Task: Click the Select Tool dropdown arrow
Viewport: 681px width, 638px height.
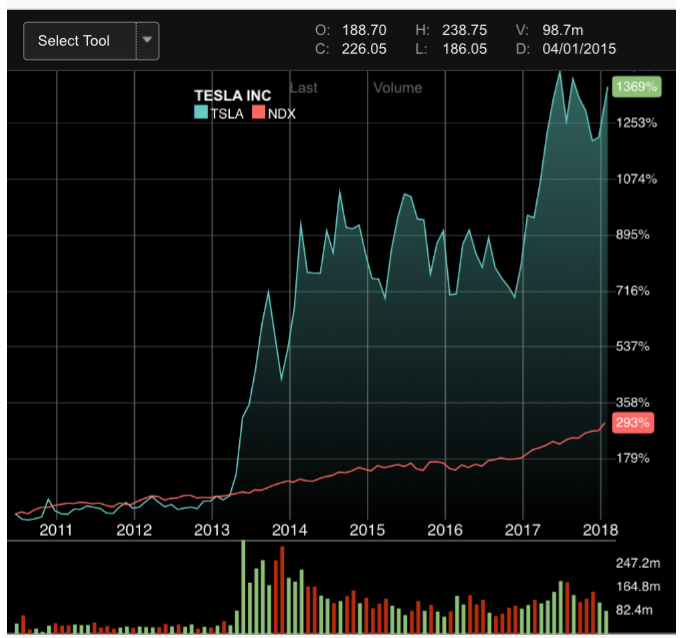Action: tap(147, 40)
